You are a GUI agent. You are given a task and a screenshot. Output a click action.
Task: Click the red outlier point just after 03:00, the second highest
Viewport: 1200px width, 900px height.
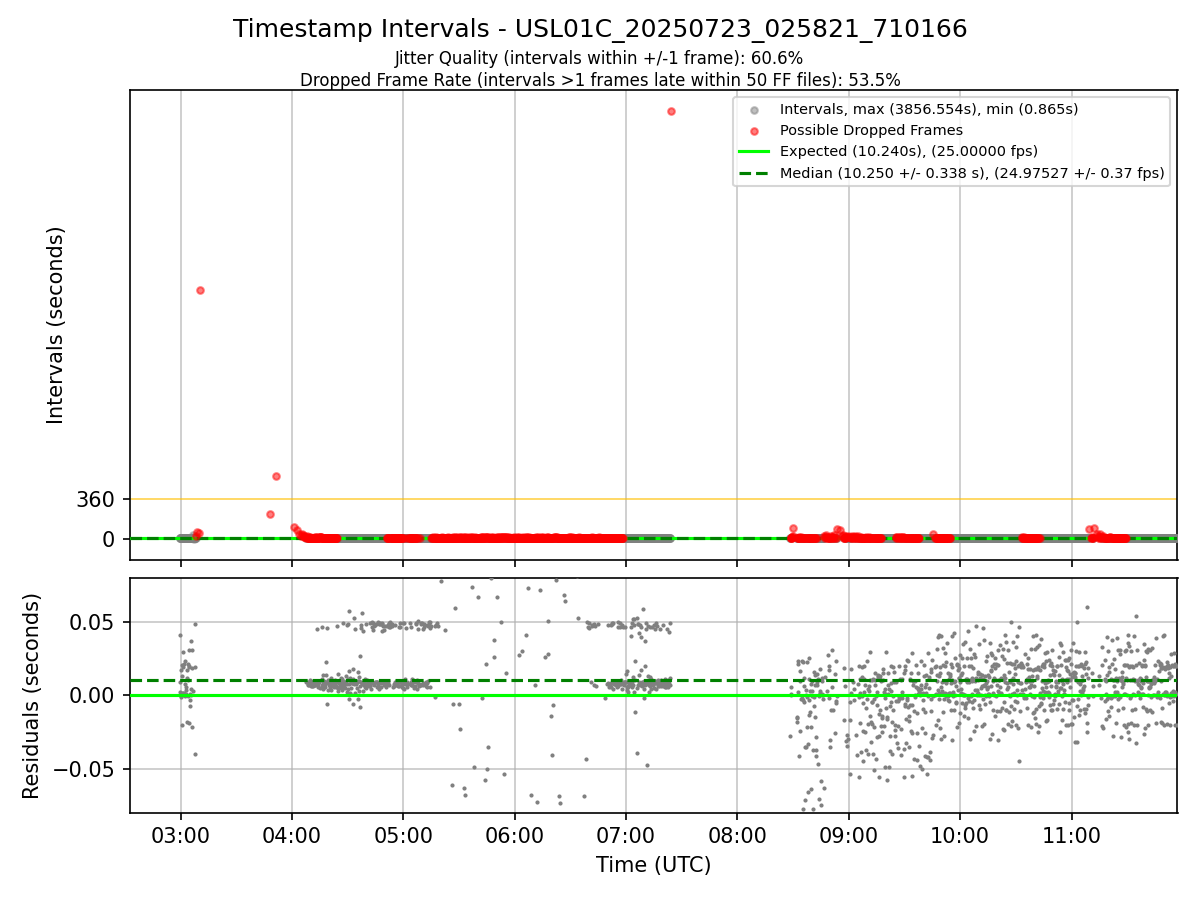click(x=200, y=290)
